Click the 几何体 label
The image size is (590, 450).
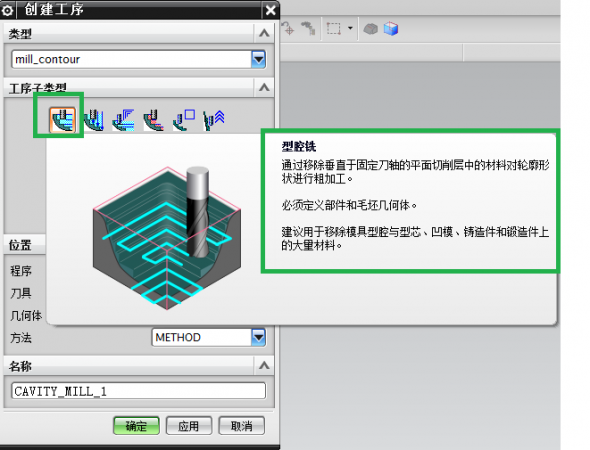click(26, 315)
